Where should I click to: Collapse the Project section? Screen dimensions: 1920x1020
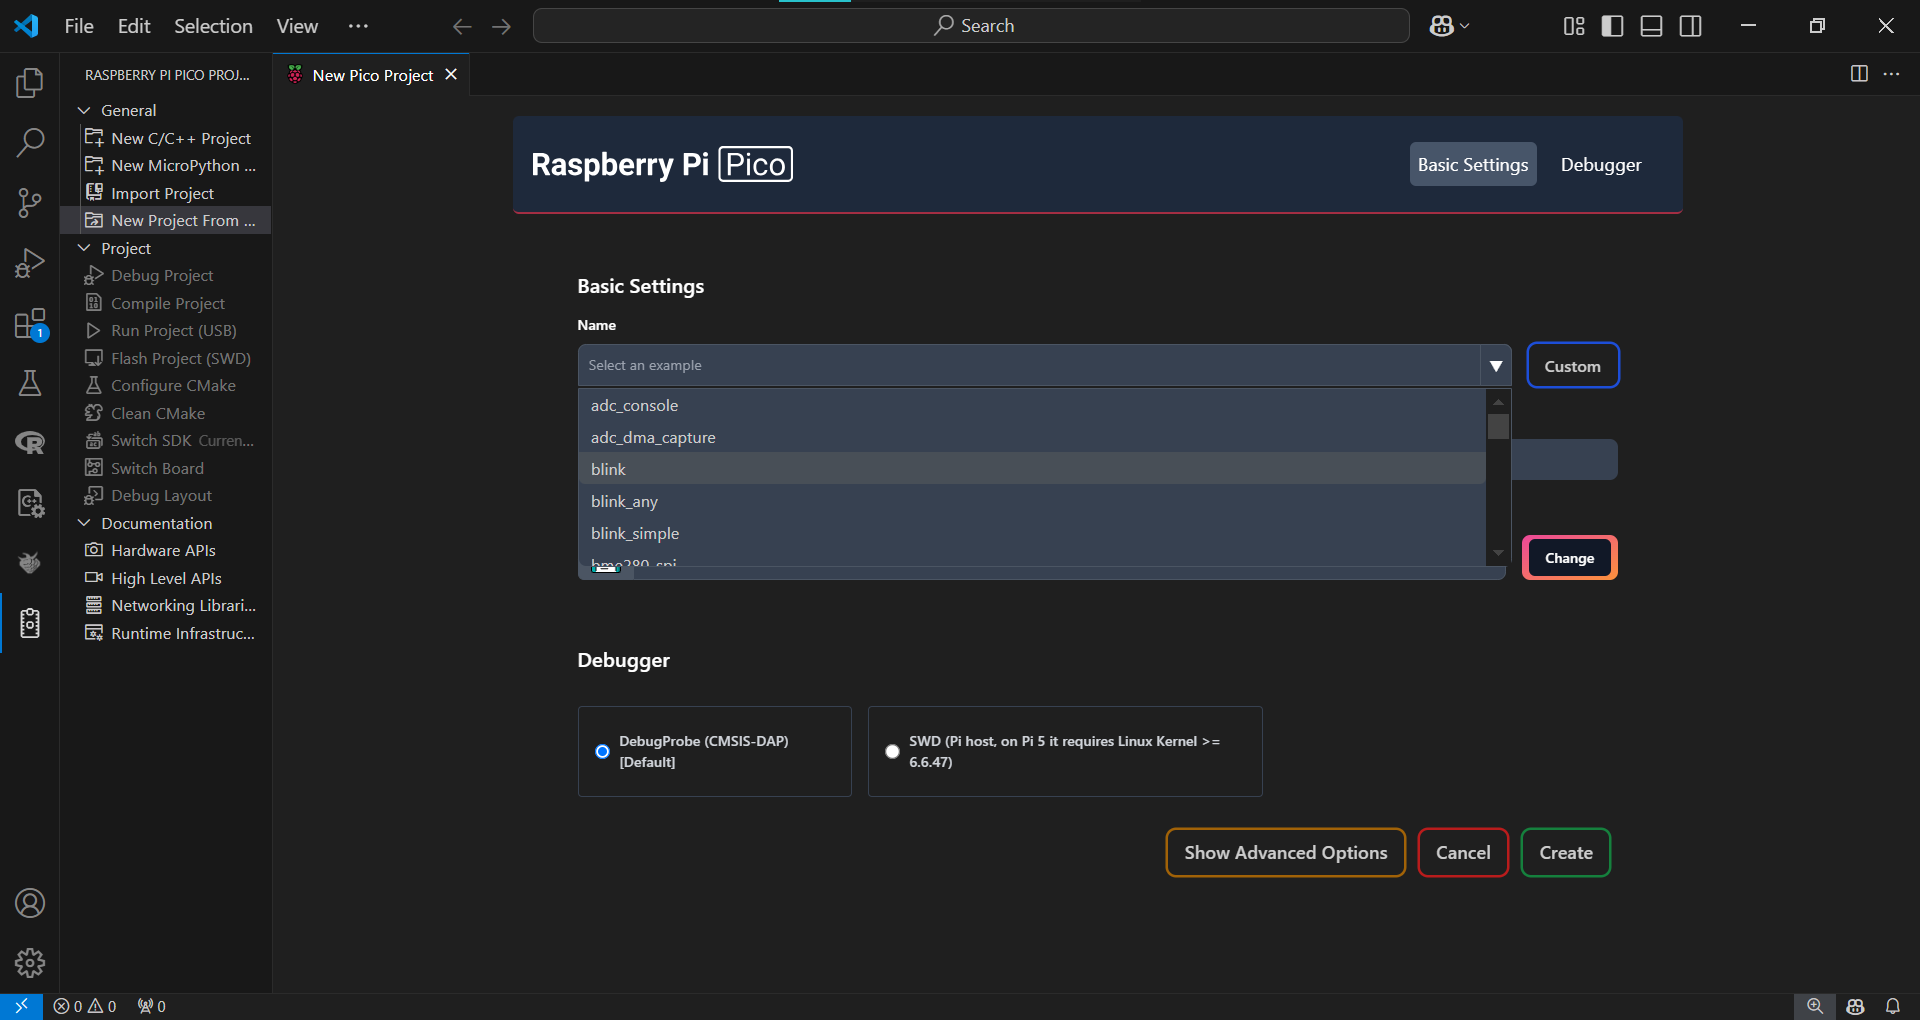[x=84, y=248]
